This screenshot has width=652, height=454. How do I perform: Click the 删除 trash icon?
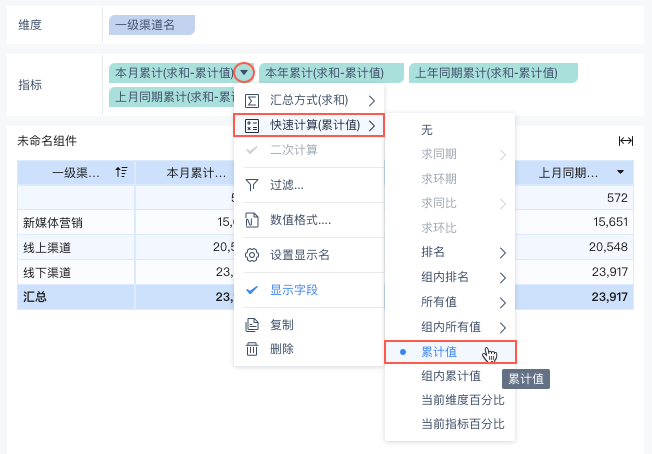coord(252,349)
